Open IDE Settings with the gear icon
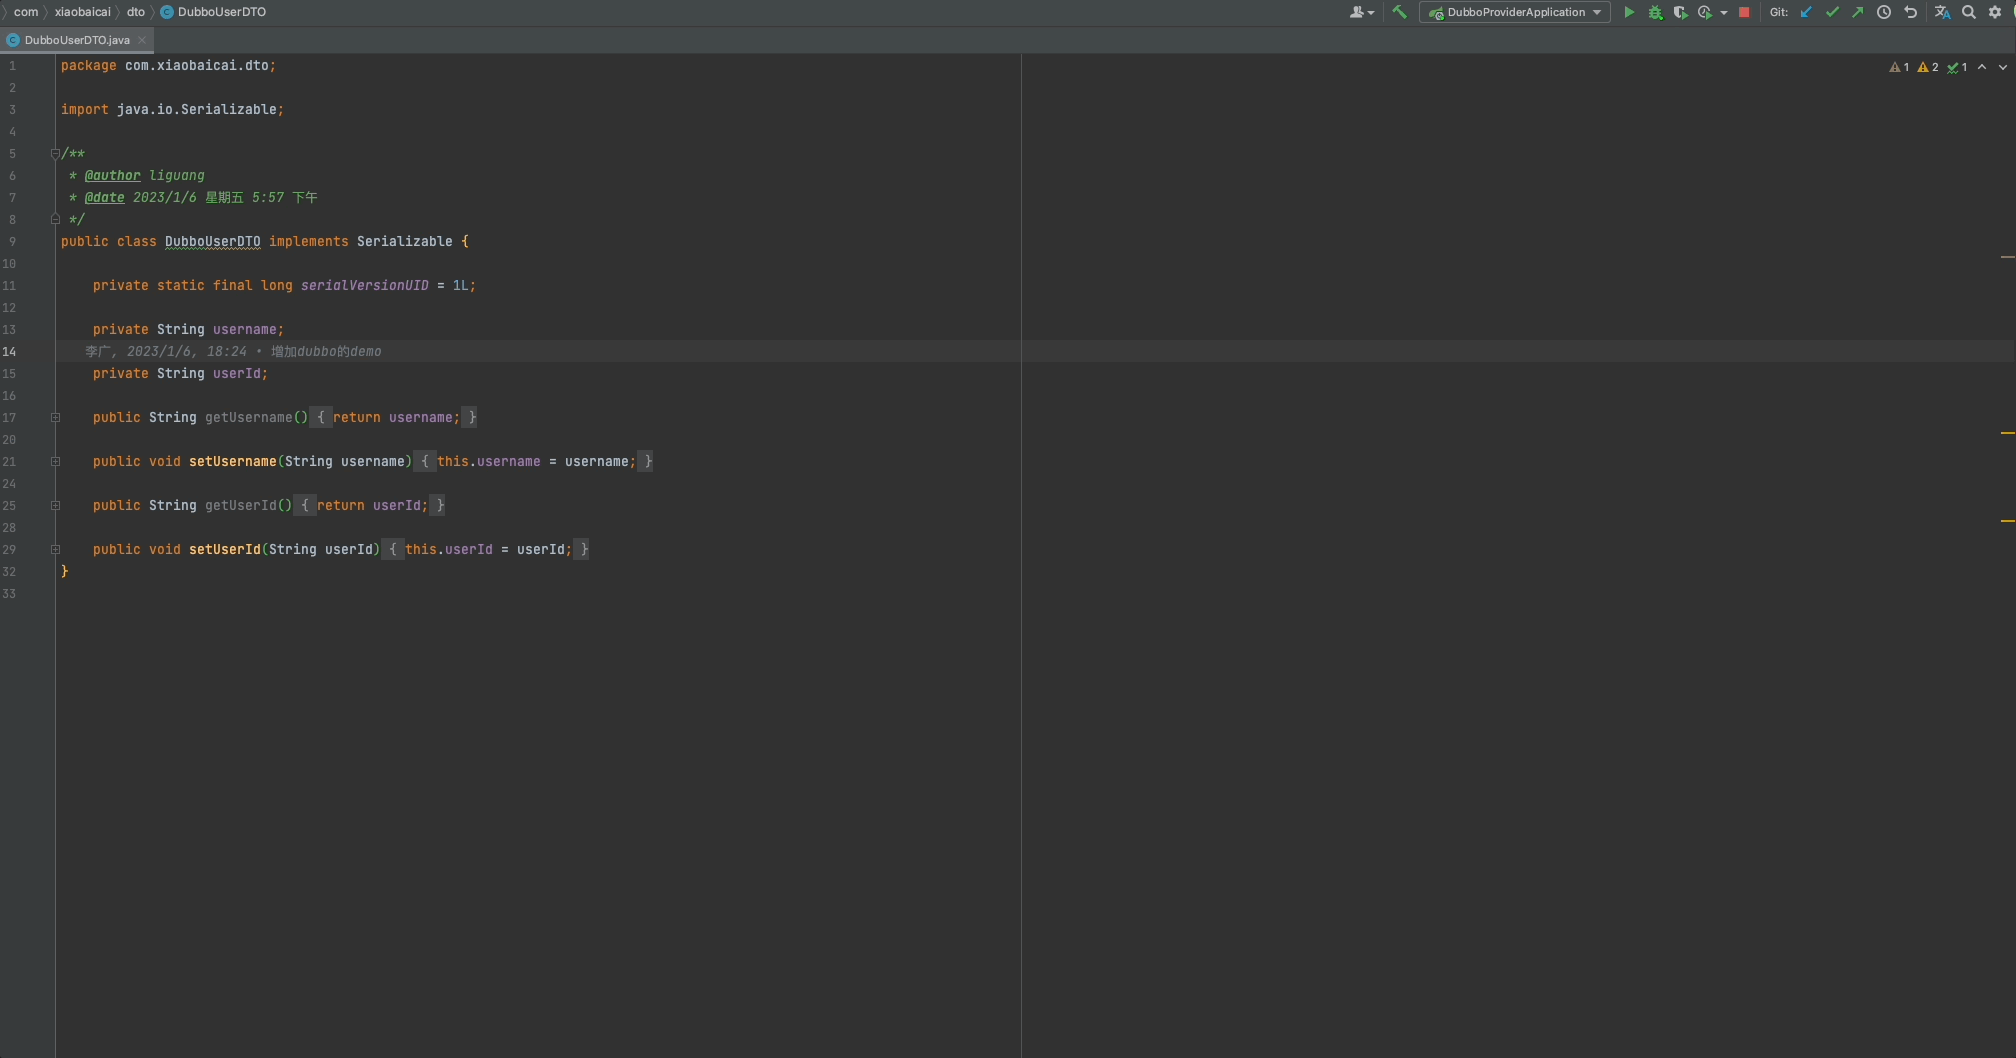Screen dimensions: 2016x1058 click(x=1995, y=12)
